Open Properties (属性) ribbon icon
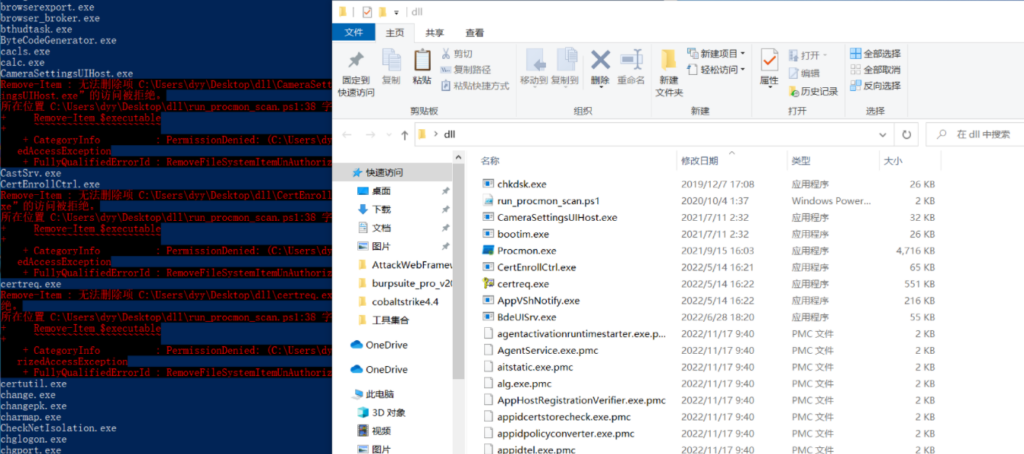This screenshot has width=1024, height=454. coord(769,60)
